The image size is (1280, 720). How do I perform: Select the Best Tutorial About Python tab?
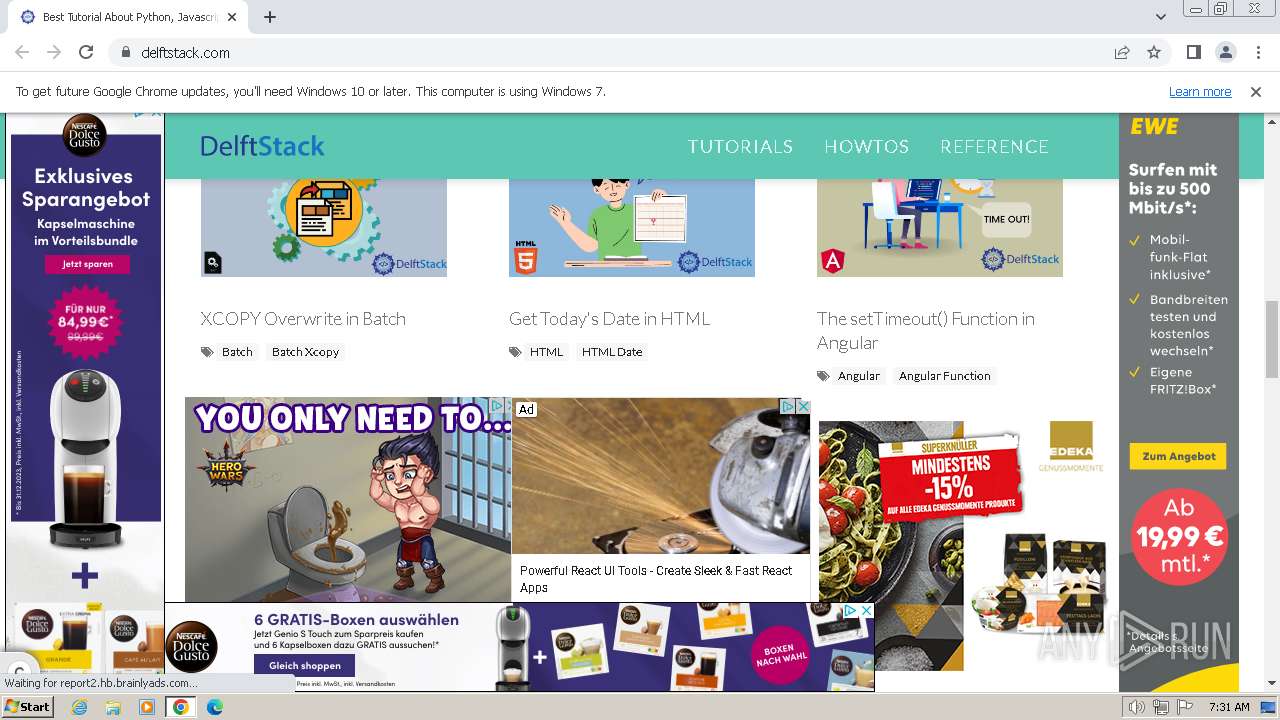[130, 17]
